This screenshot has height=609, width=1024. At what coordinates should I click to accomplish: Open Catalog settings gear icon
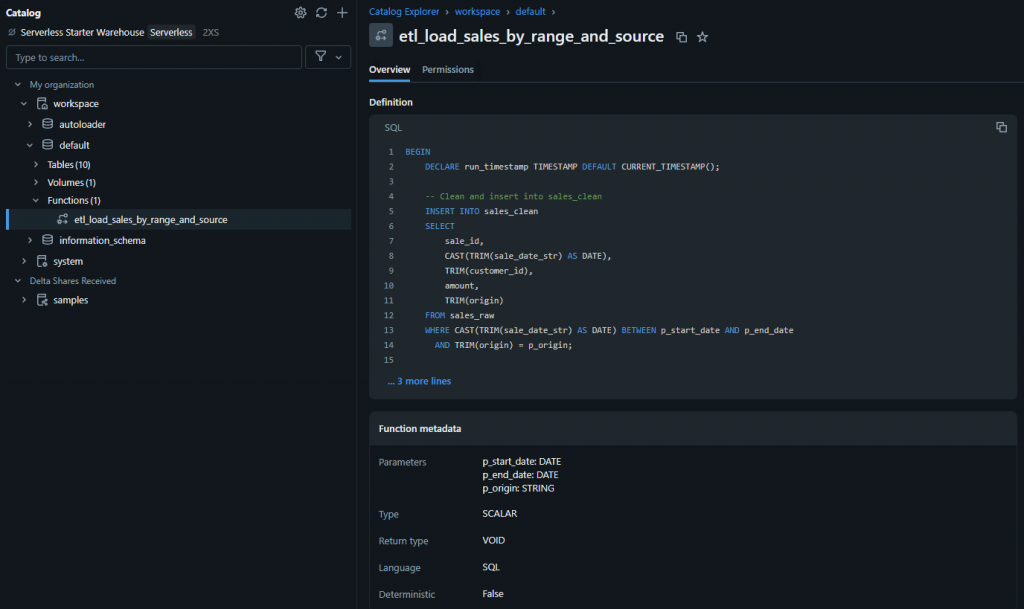click(300, 13)
